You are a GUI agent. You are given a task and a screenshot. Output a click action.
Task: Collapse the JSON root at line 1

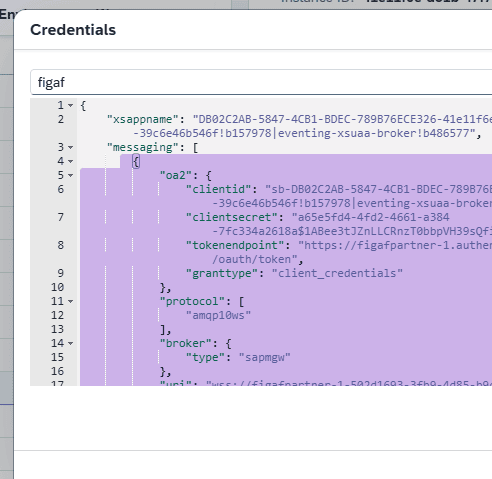(x=70, y=105)
